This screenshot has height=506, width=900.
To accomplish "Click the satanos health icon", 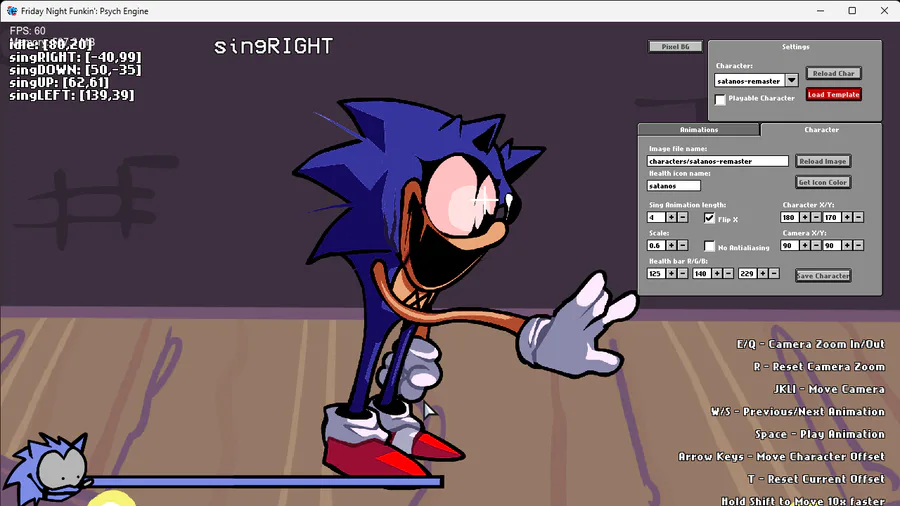I will tap(49, 469).
